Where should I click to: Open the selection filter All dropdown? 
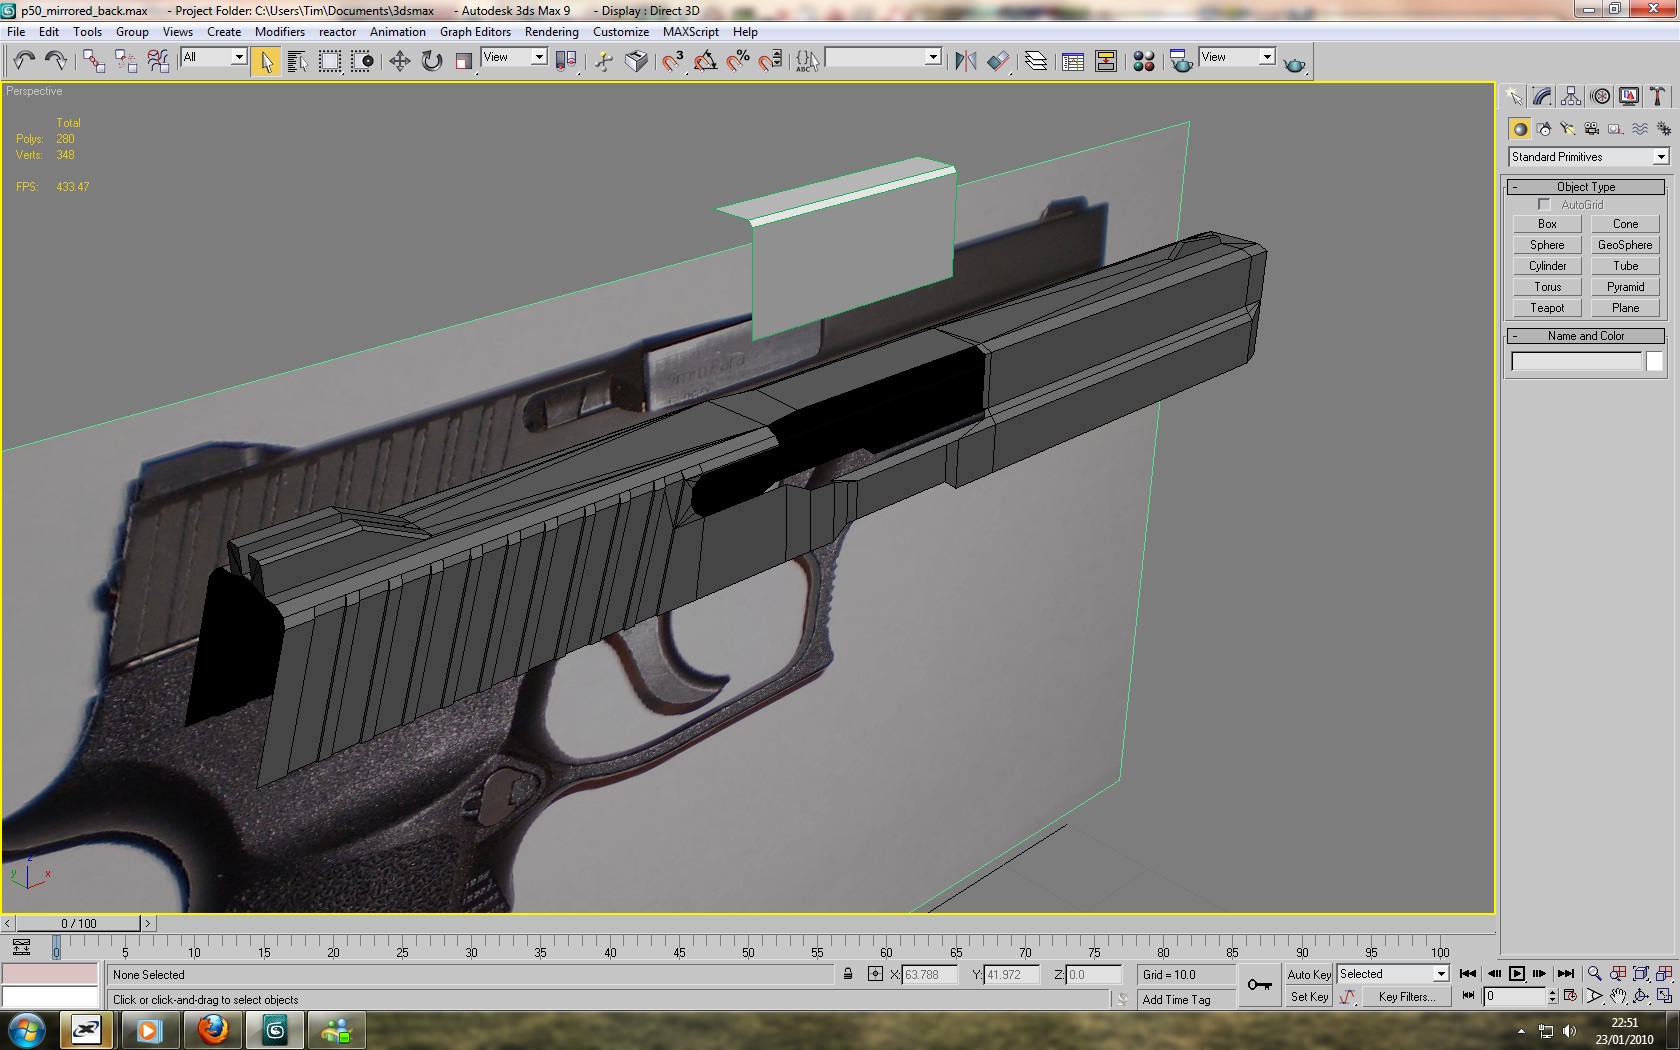tap(214, 58)
